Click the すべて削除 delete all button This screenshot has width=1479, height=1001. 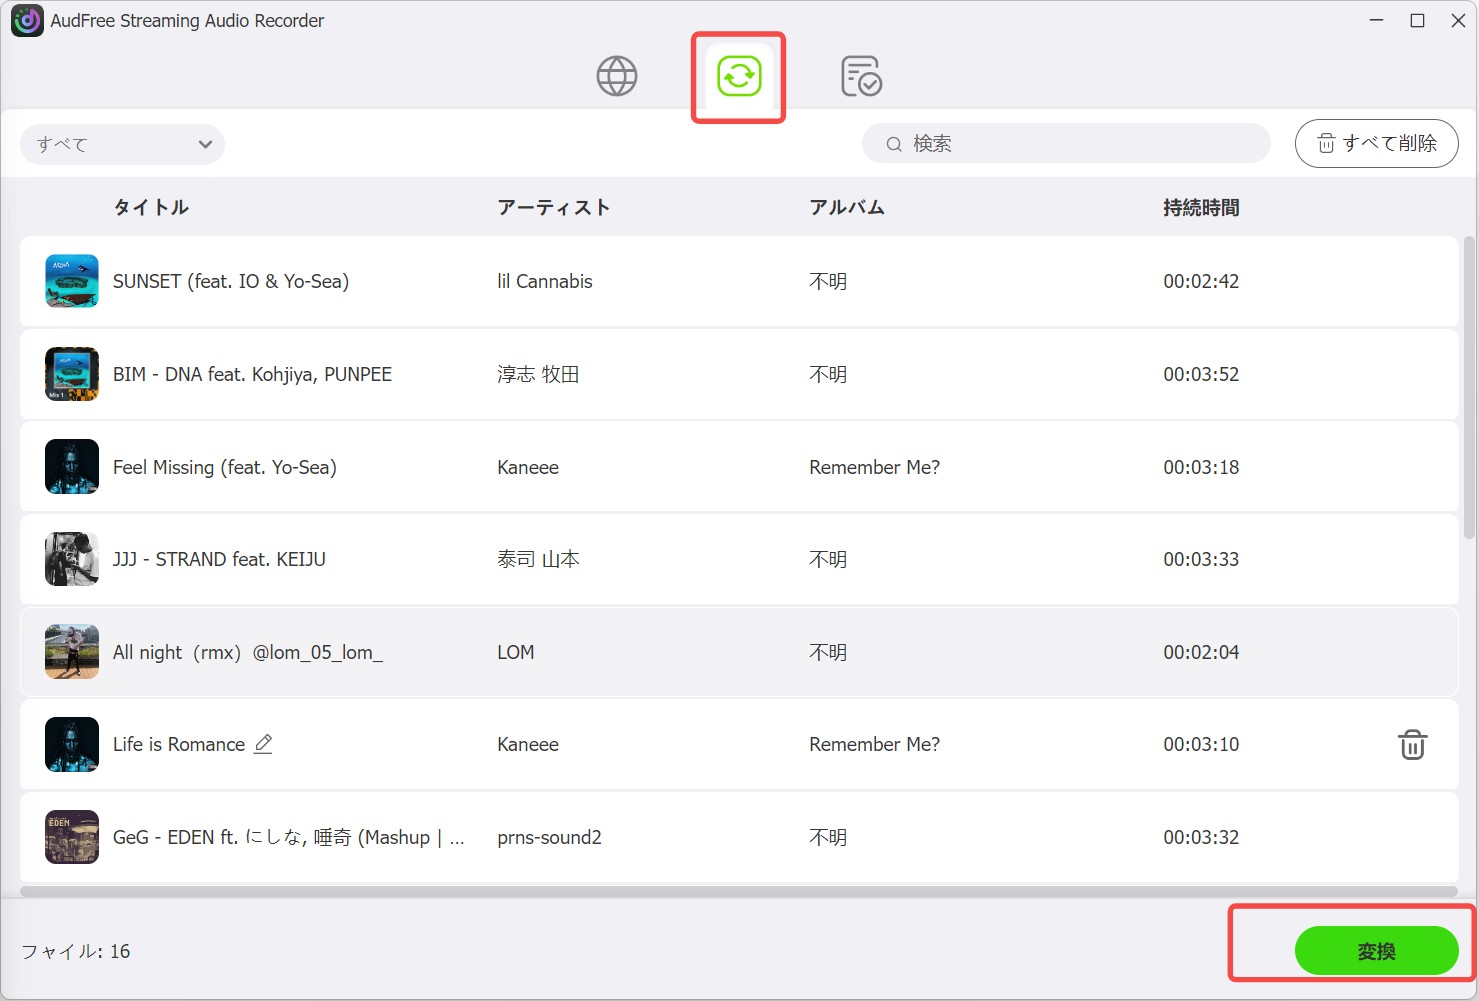click(1376, 144)
